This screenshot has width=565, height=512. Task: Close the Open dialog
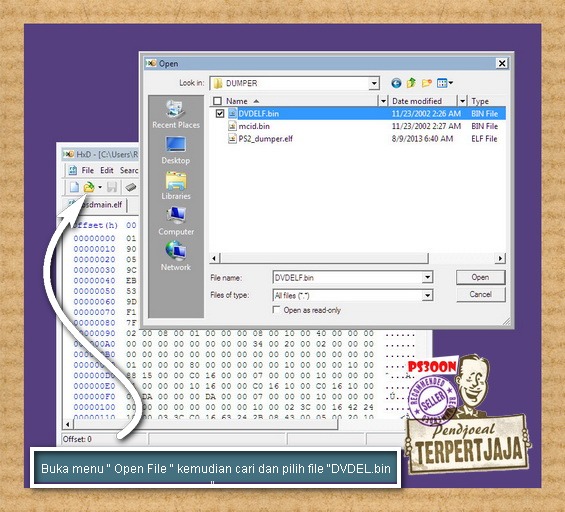[502, 63]
